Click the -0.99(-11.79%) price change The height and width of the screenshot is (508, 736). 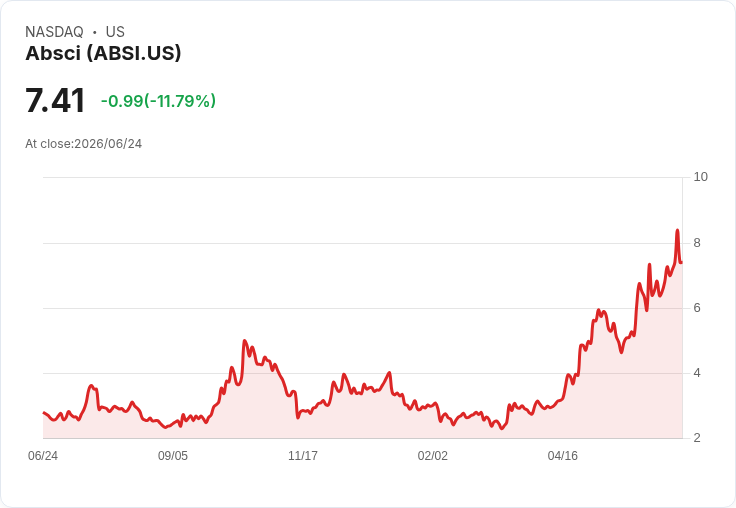click(x=158, y=101)
